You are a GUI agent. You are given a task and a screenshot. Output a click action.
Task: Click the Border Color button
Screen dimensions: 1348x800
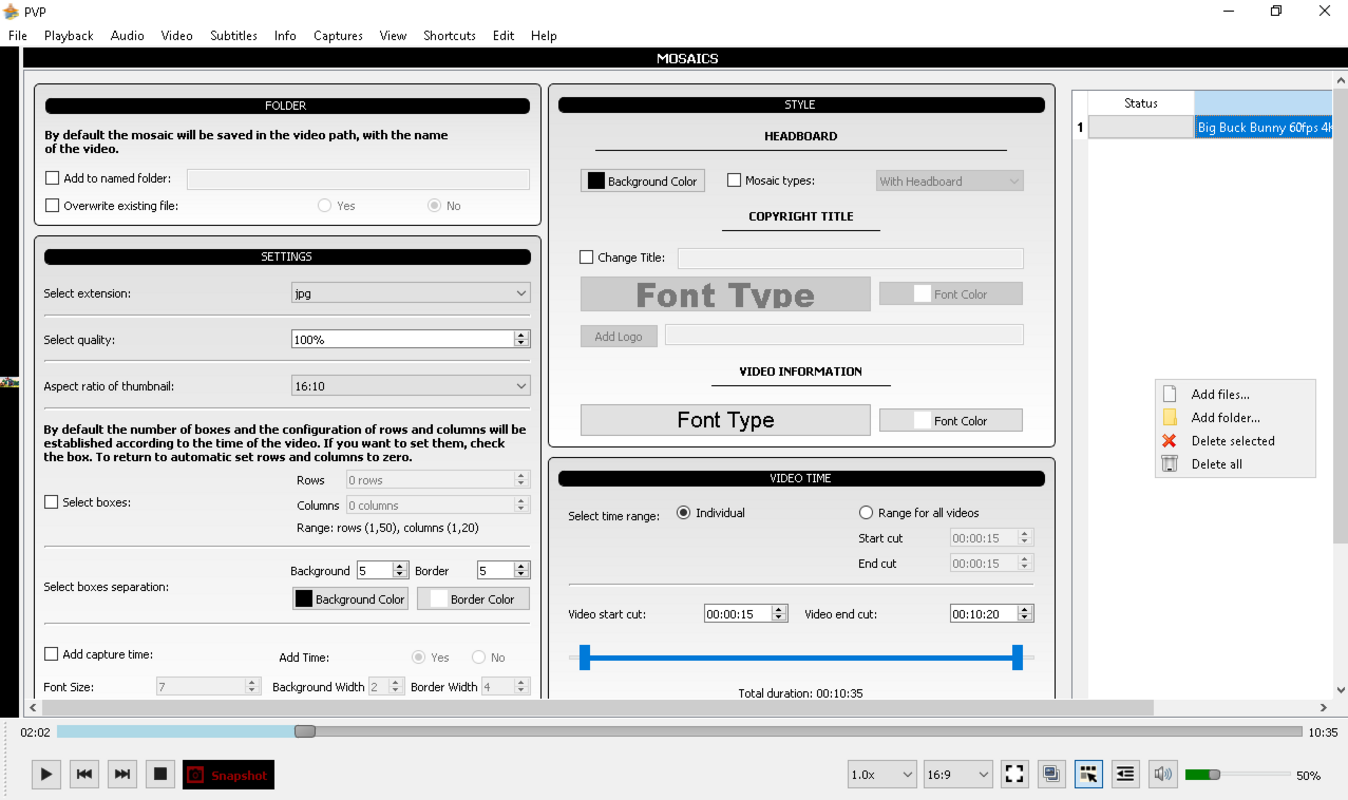(x=473, y=599)
